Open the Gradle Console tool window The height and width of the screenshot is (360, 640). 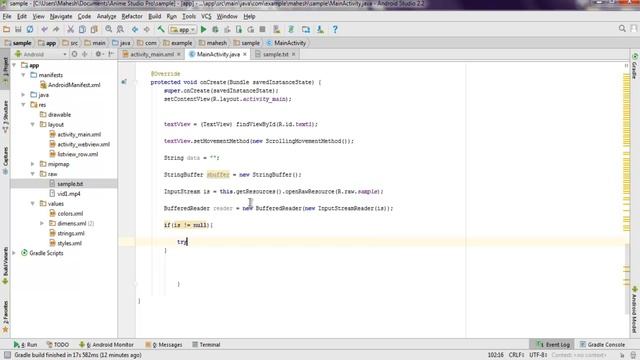(602, 344)
